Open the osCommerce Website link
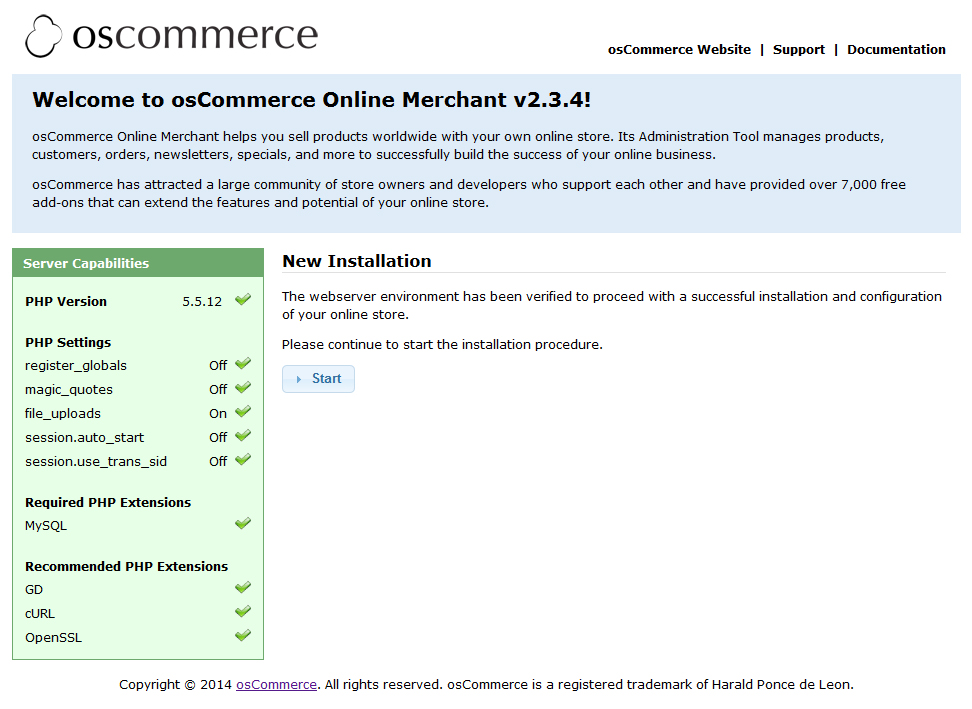 point(679,50)
